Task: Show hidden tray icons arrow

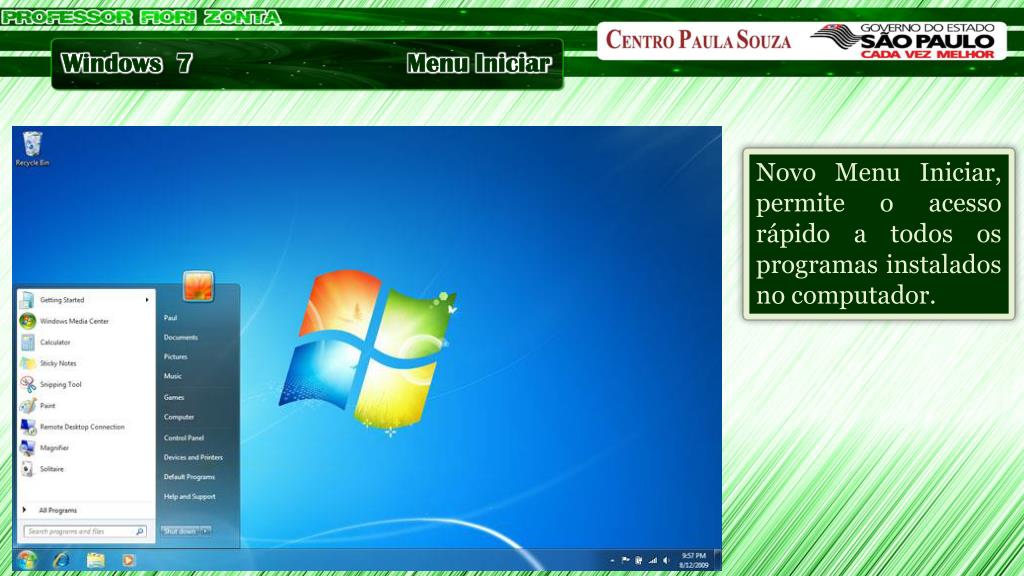Action: pyautogui.click(x=612, y=560)
